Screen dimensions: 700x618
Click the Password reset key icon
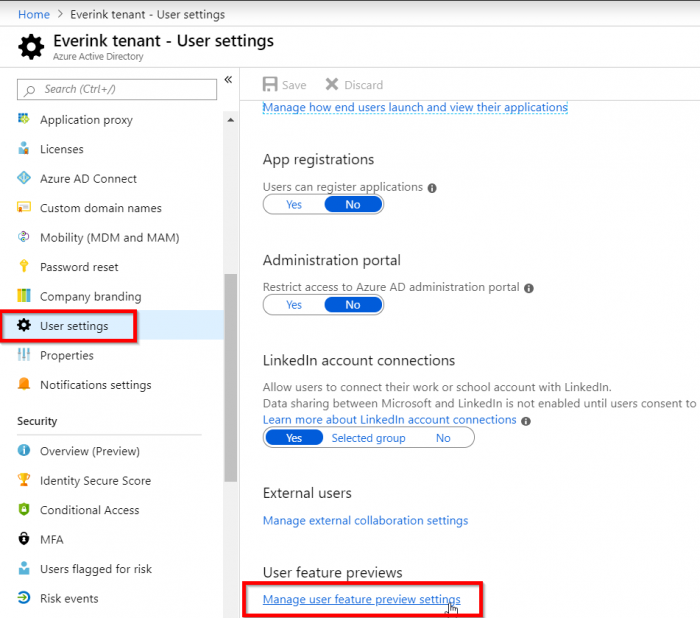pyautogui.click(x=24, y=266)
